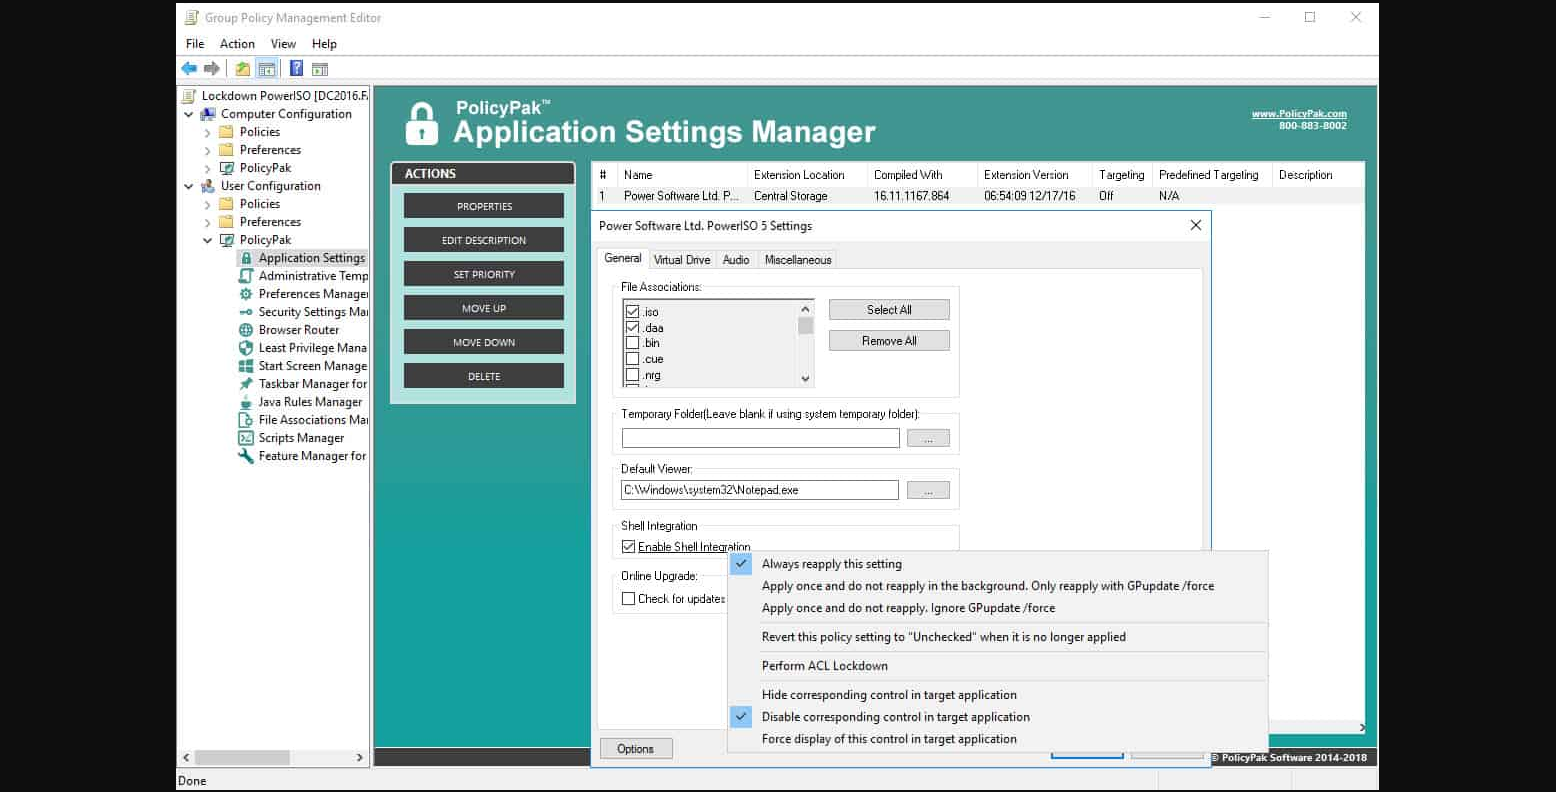Choose Perform ACL Lockdown
Screen dimensions: 1556x792
tap(998, 666)
